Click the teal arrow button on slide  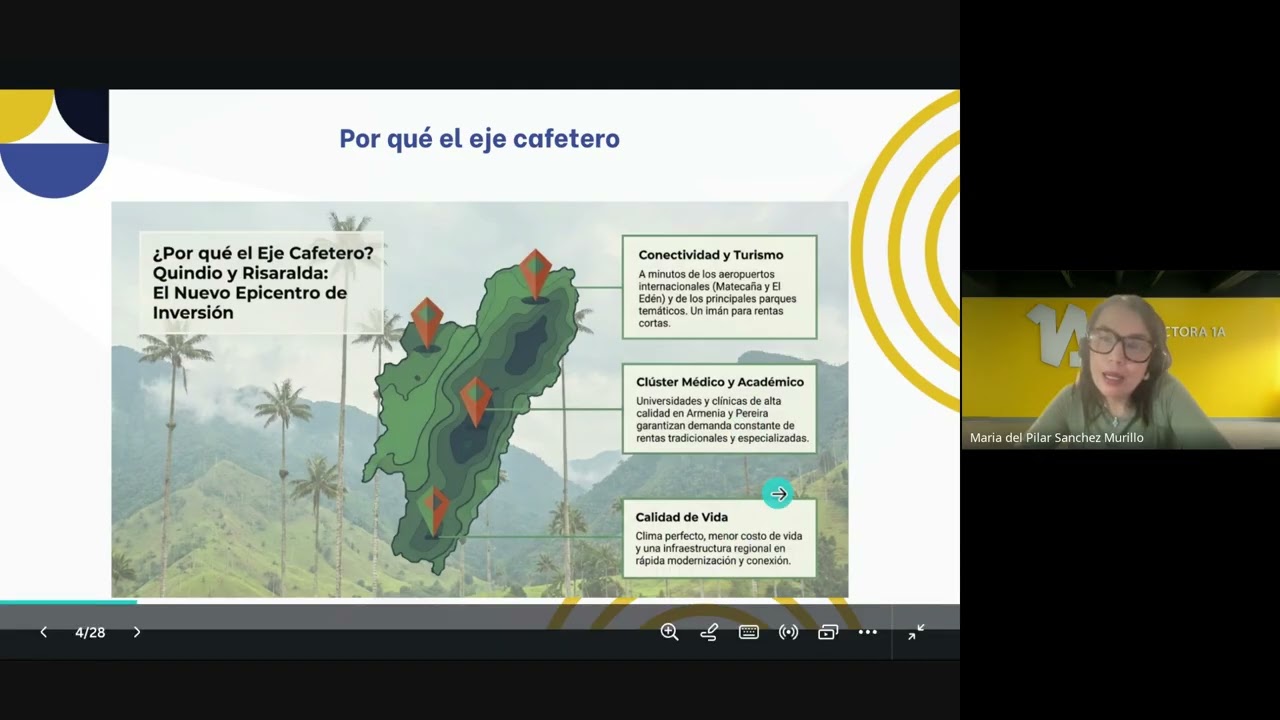(778, 494)
